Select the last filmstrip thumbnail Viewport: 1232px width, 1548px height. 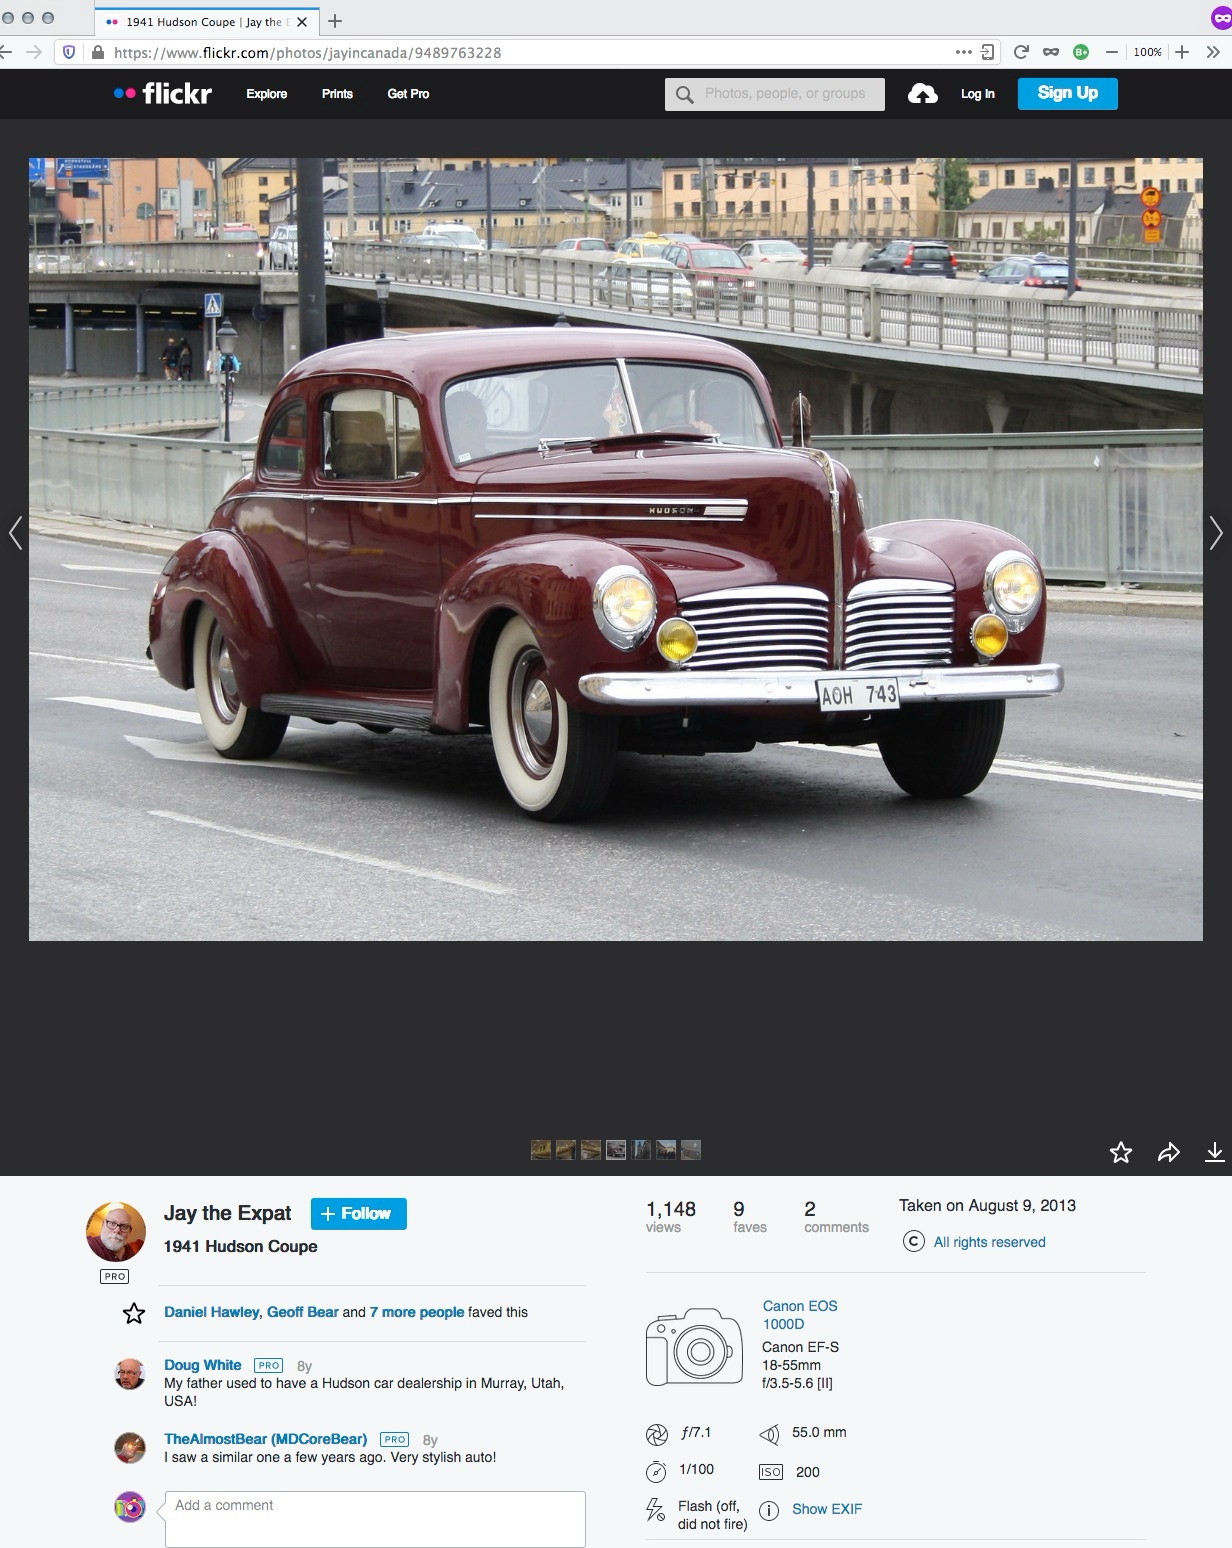click(691, 1150)
